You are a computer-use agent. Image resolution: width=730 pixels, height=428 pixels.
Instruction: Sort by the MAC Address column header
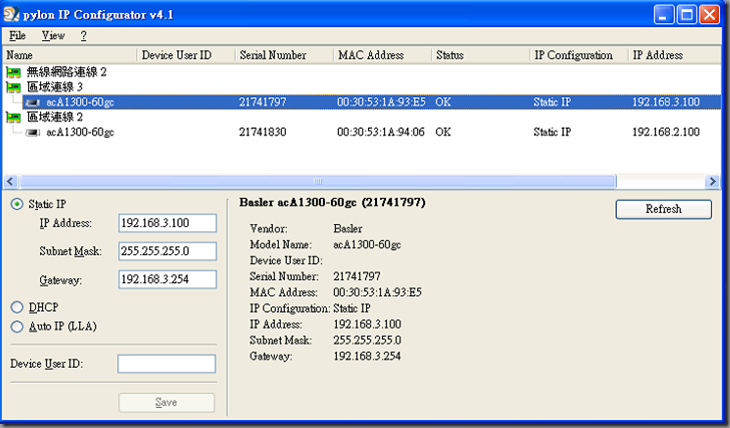click(x=383, y=55)
